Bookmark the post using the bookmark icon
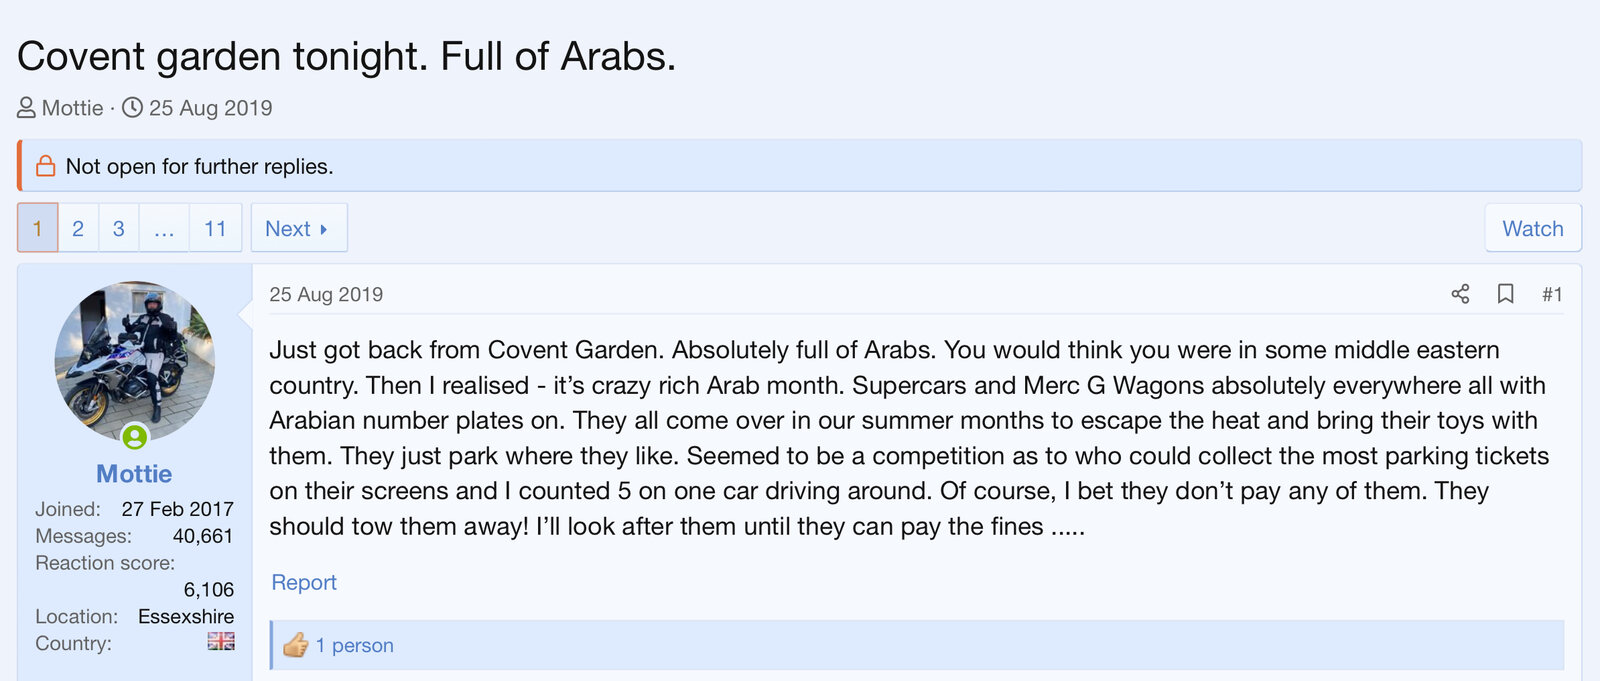Viewport: 1600px width, 681px height. point(1505,294)
